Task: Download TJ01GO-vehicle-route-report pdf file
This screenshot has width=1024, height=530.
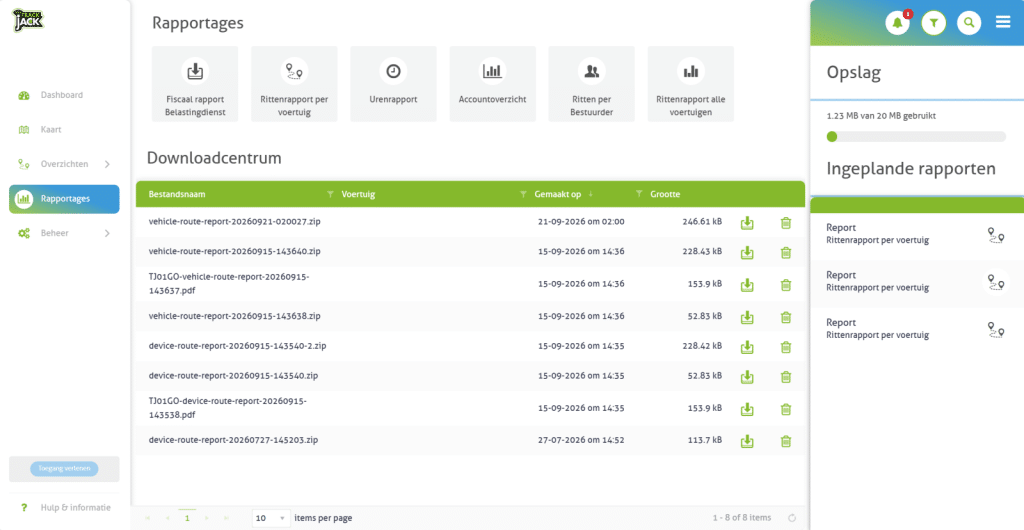Action: coord(747,285)
